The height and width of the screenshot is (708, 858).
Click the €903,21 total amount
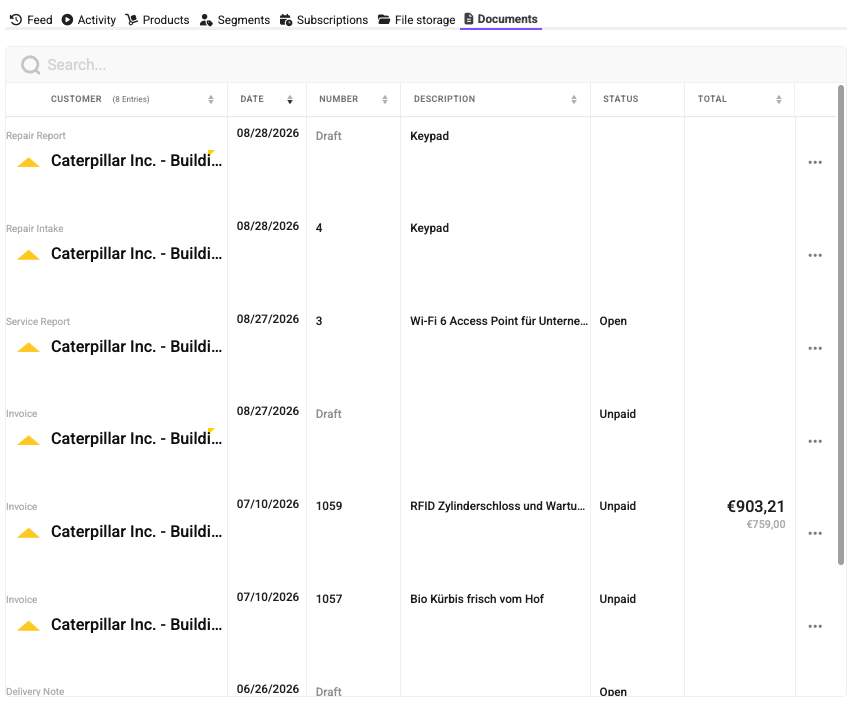coord(756,507)
